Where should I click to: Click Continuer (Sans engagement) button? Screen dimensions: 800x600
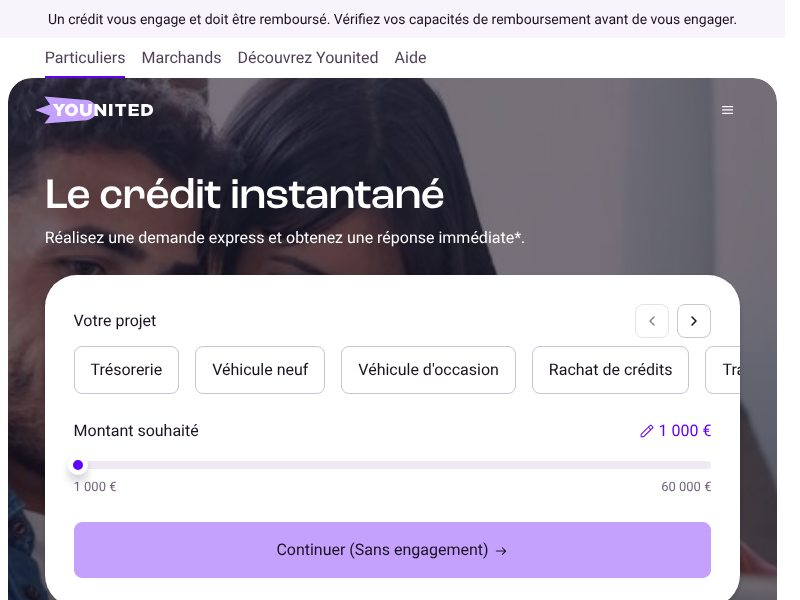tap(392, 550)
